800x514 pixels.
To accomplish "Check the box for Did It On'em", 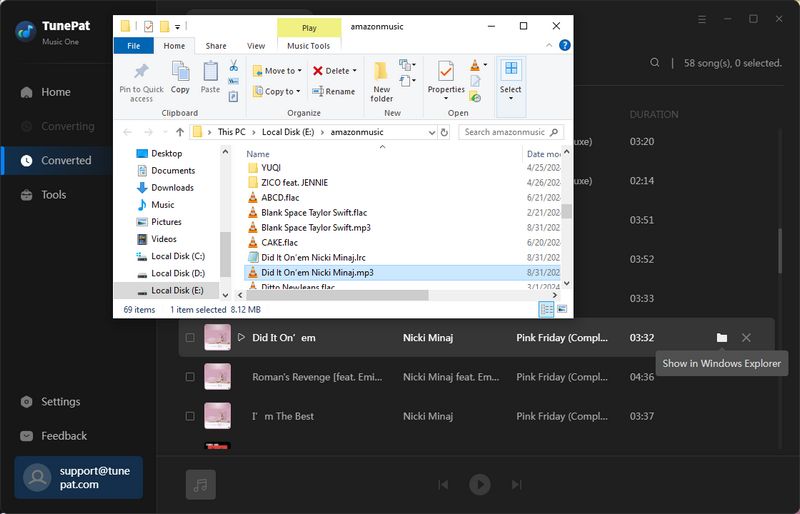I will coord(190,338).
